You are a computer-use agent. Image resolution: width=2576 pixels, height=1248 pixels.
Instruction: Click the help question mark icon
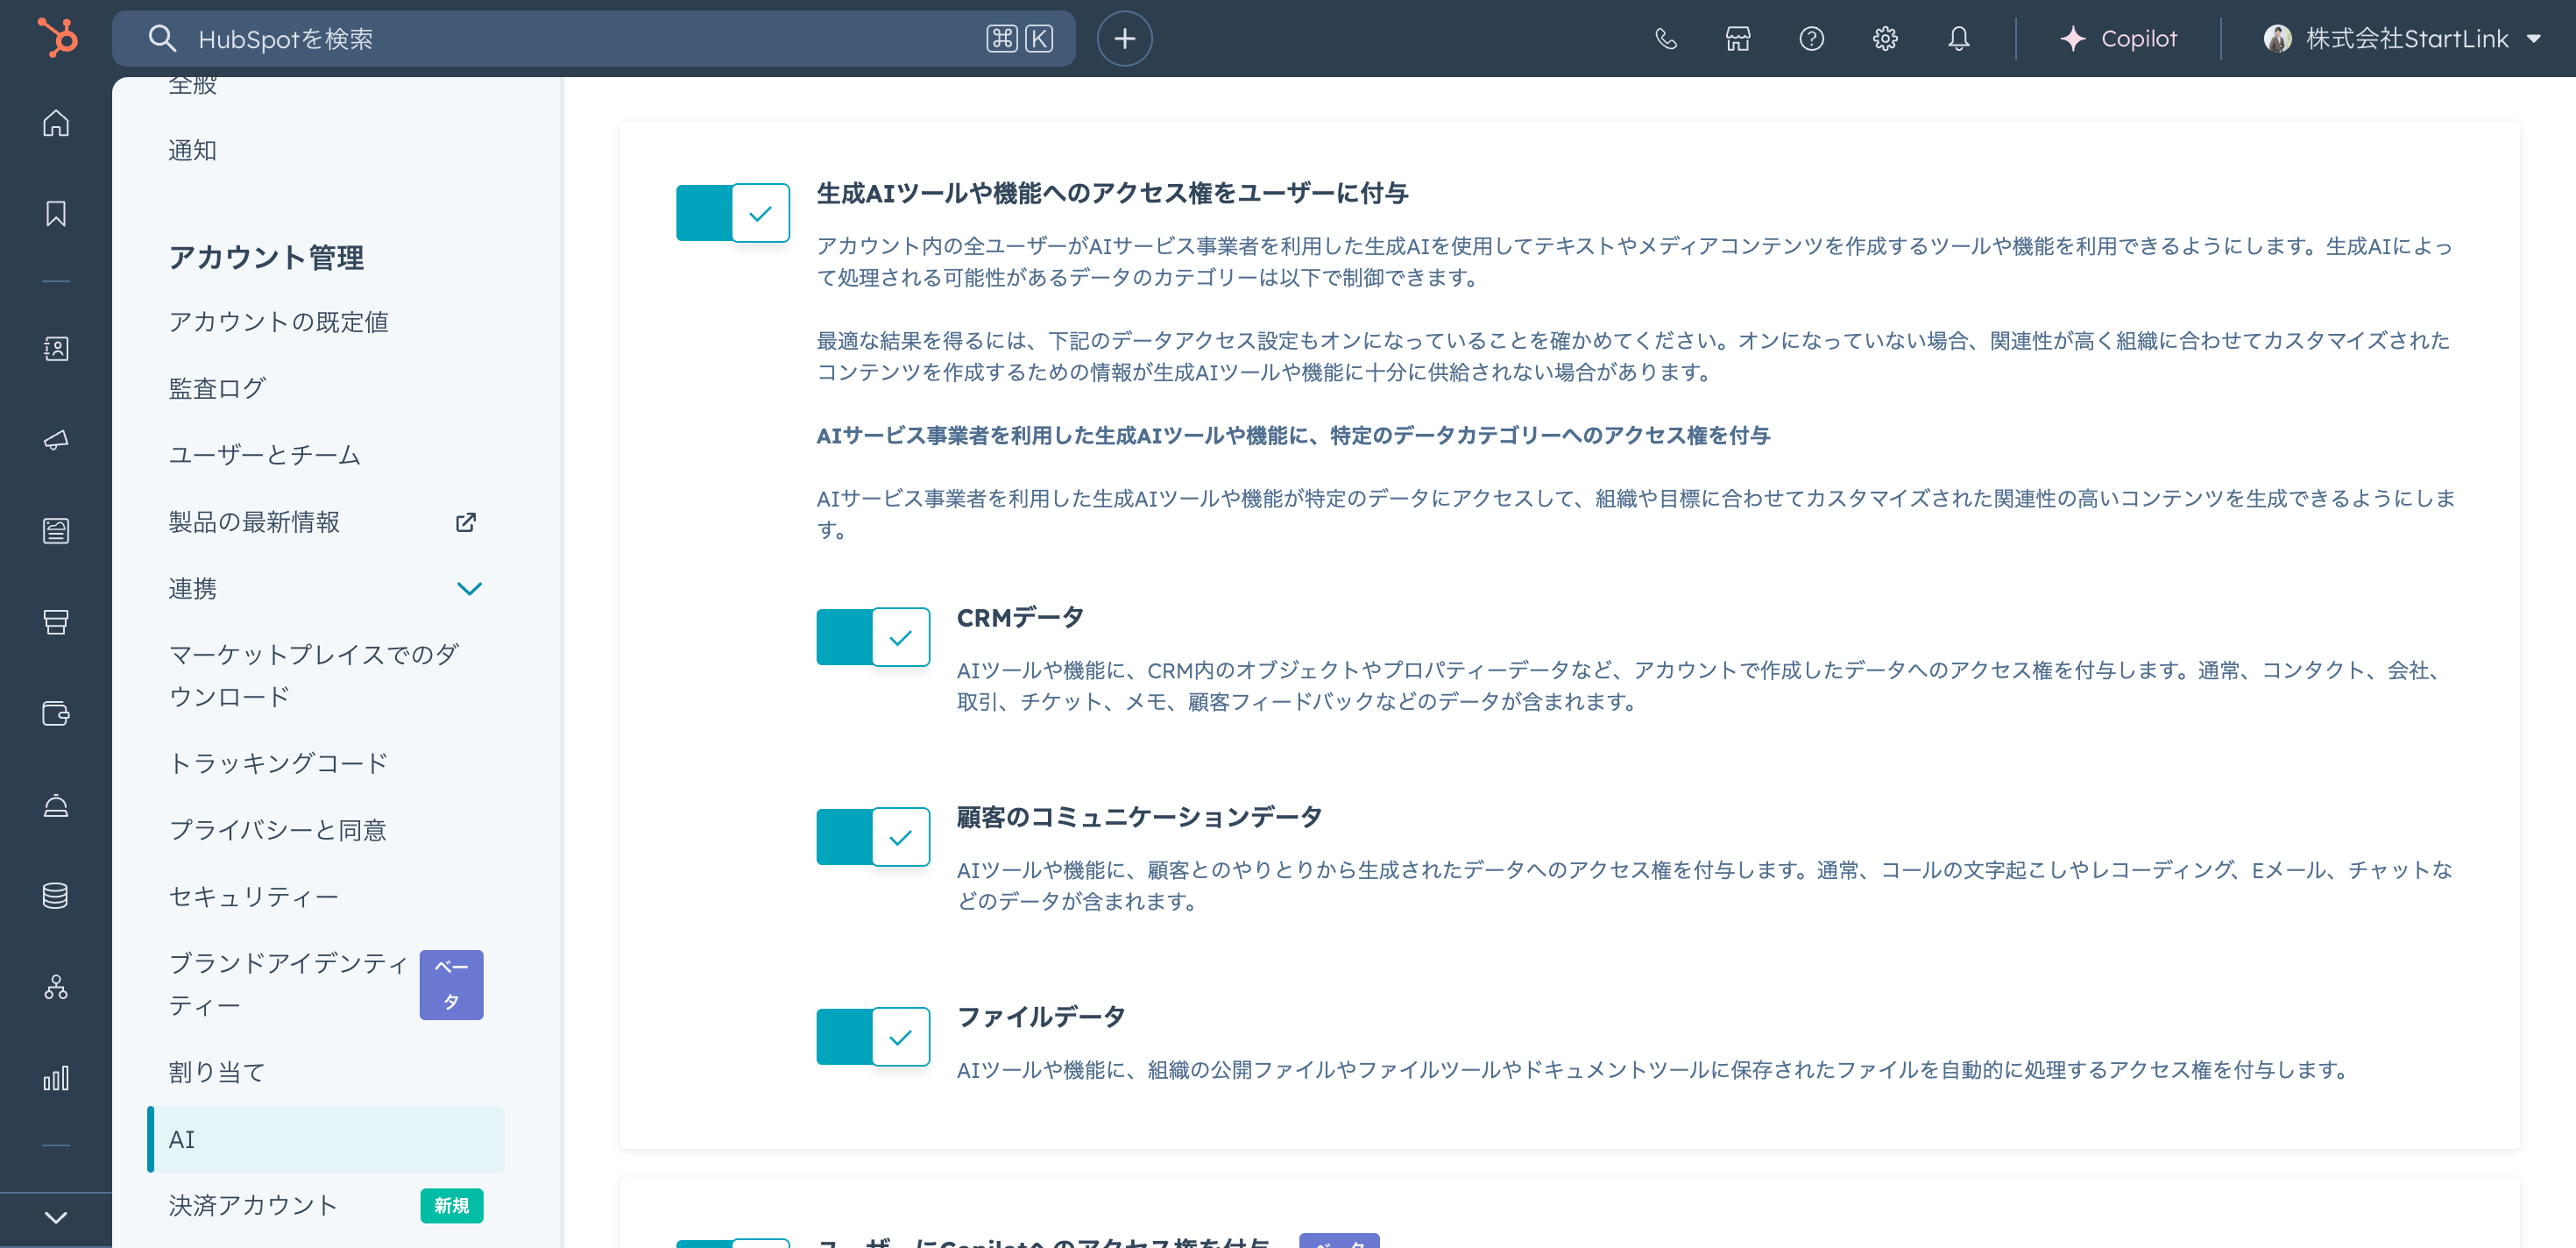click(x=1811, y=39)
